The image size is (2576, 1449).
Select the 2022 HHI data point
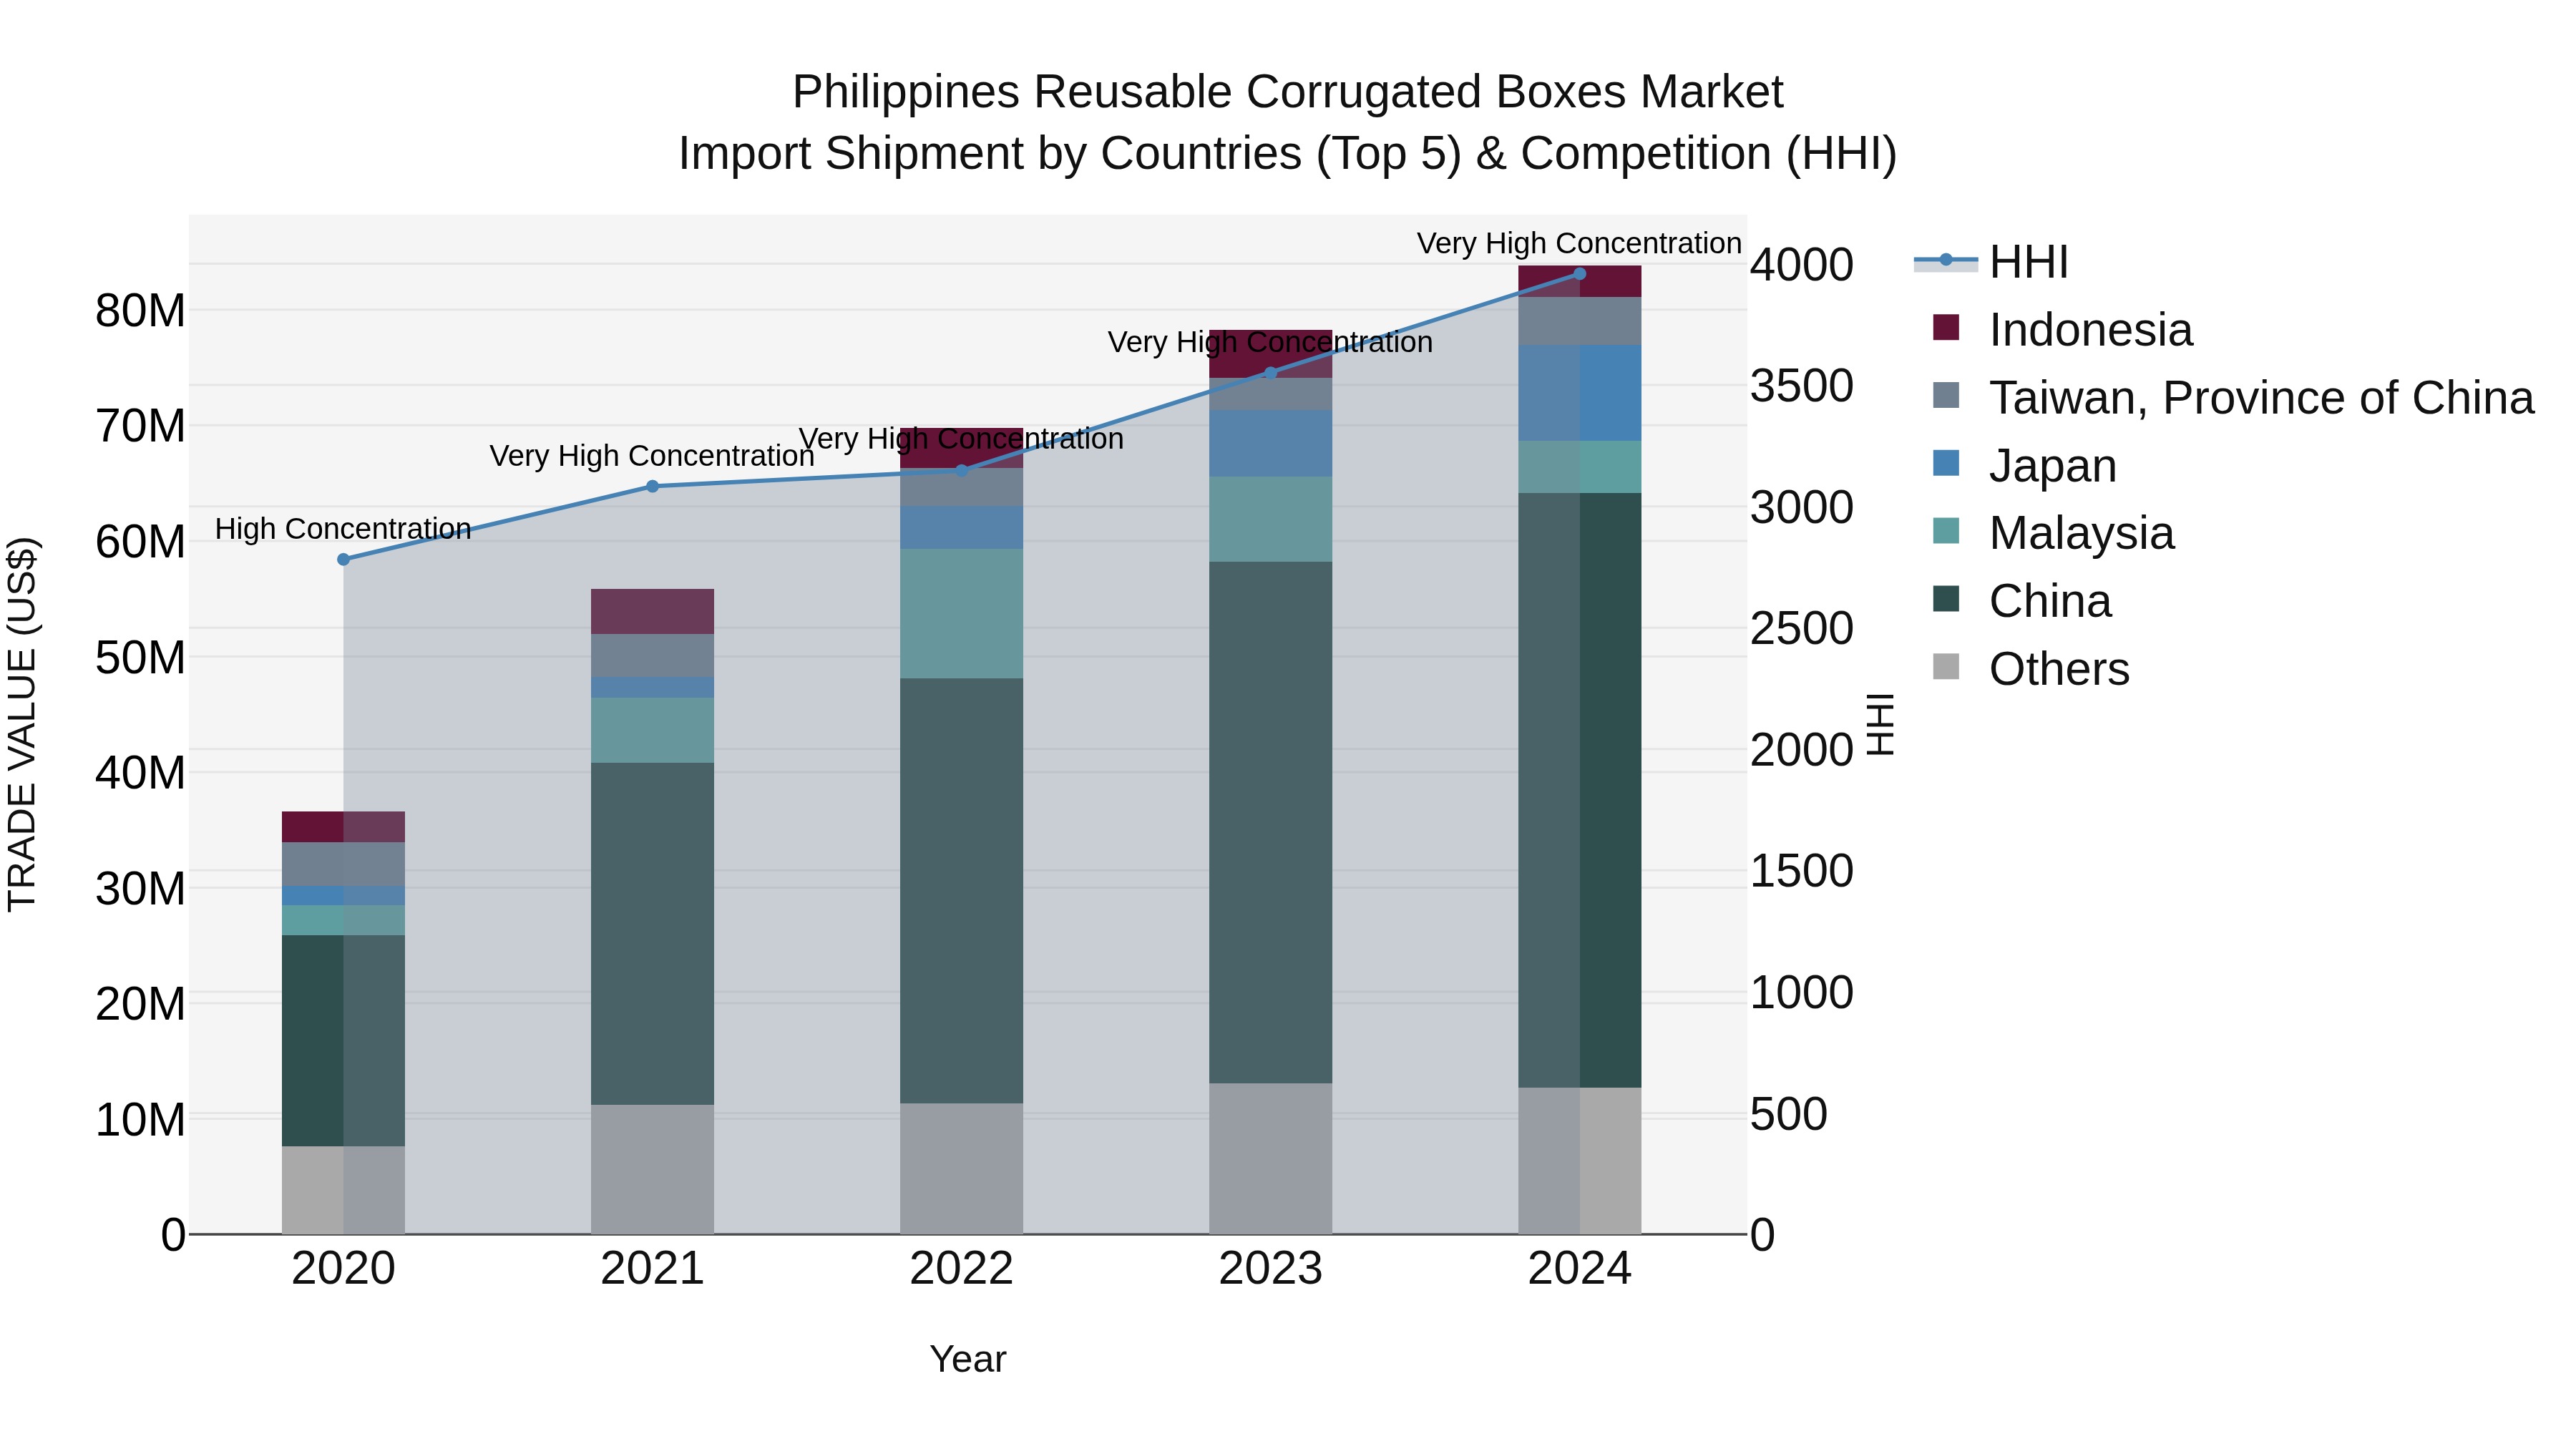pyautogui.click(x=962, y=470)
